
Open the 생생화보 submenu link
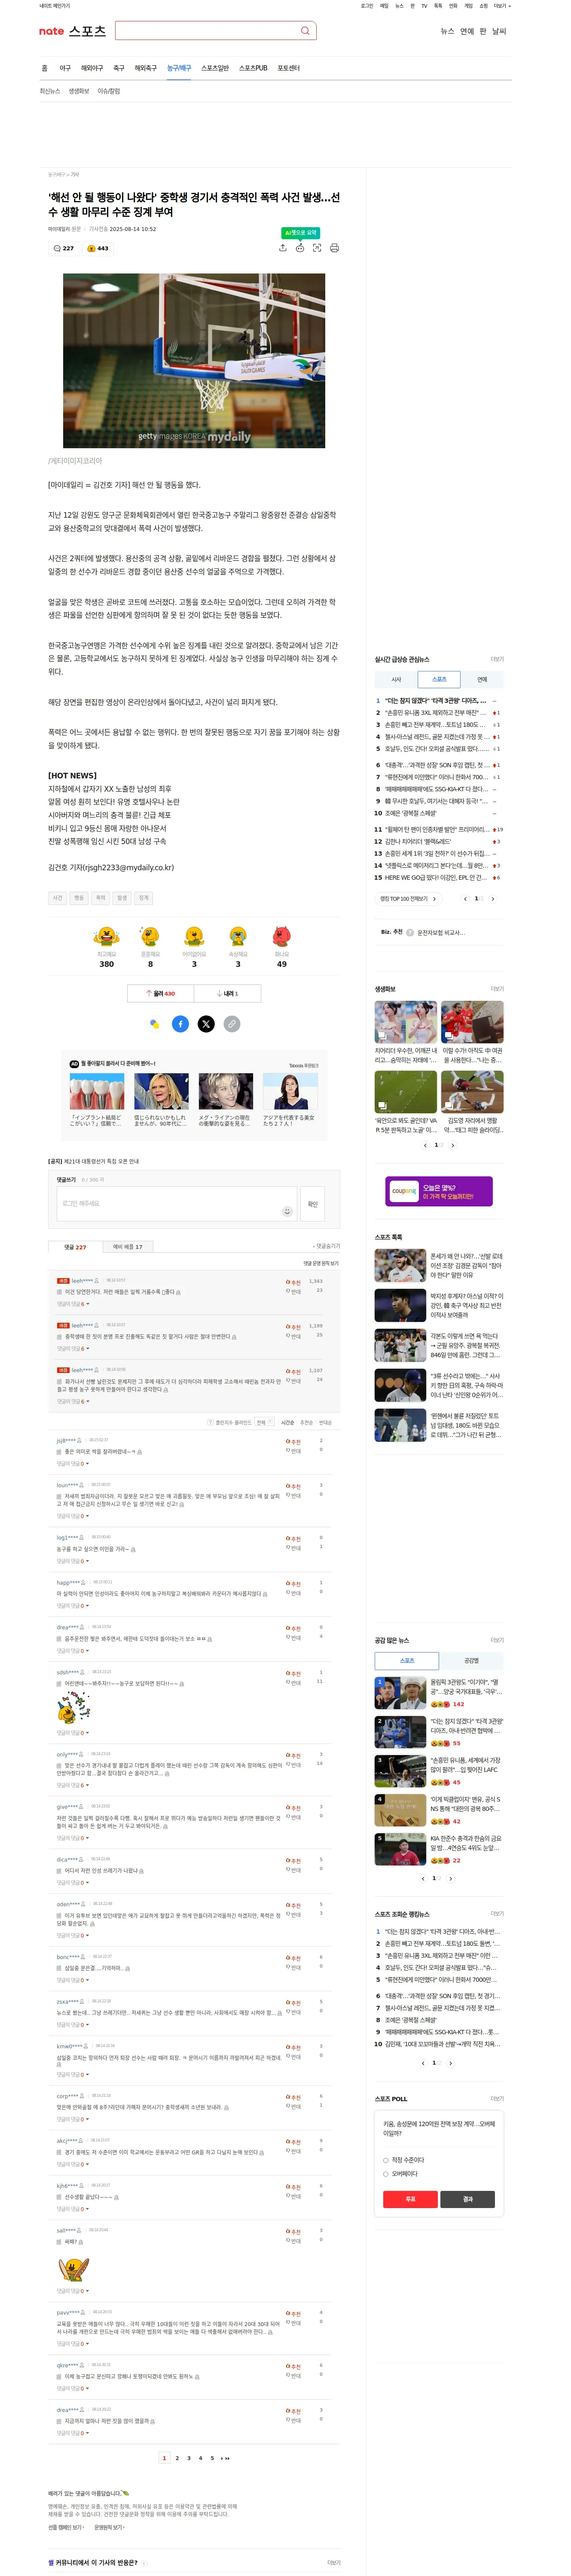pyautogui.click(x=79, y=91)
